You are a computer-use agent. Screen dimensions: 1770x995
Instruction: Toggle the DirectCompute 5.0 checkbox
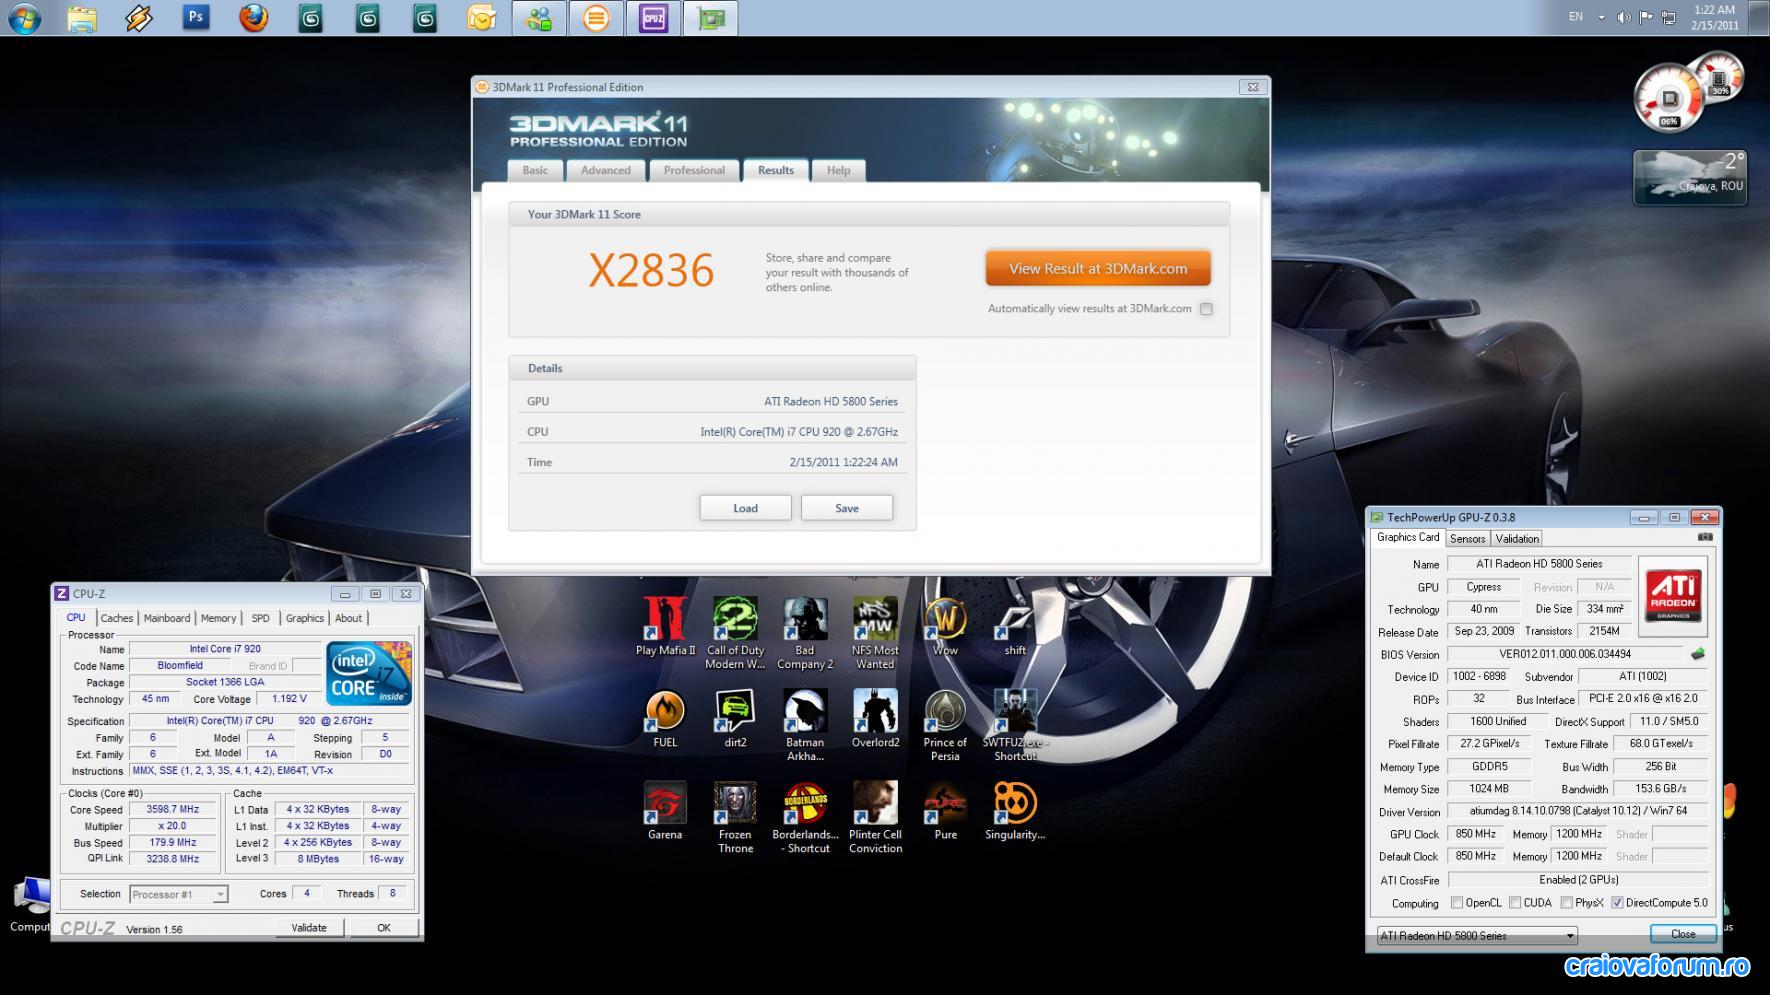pos(1617,903)
